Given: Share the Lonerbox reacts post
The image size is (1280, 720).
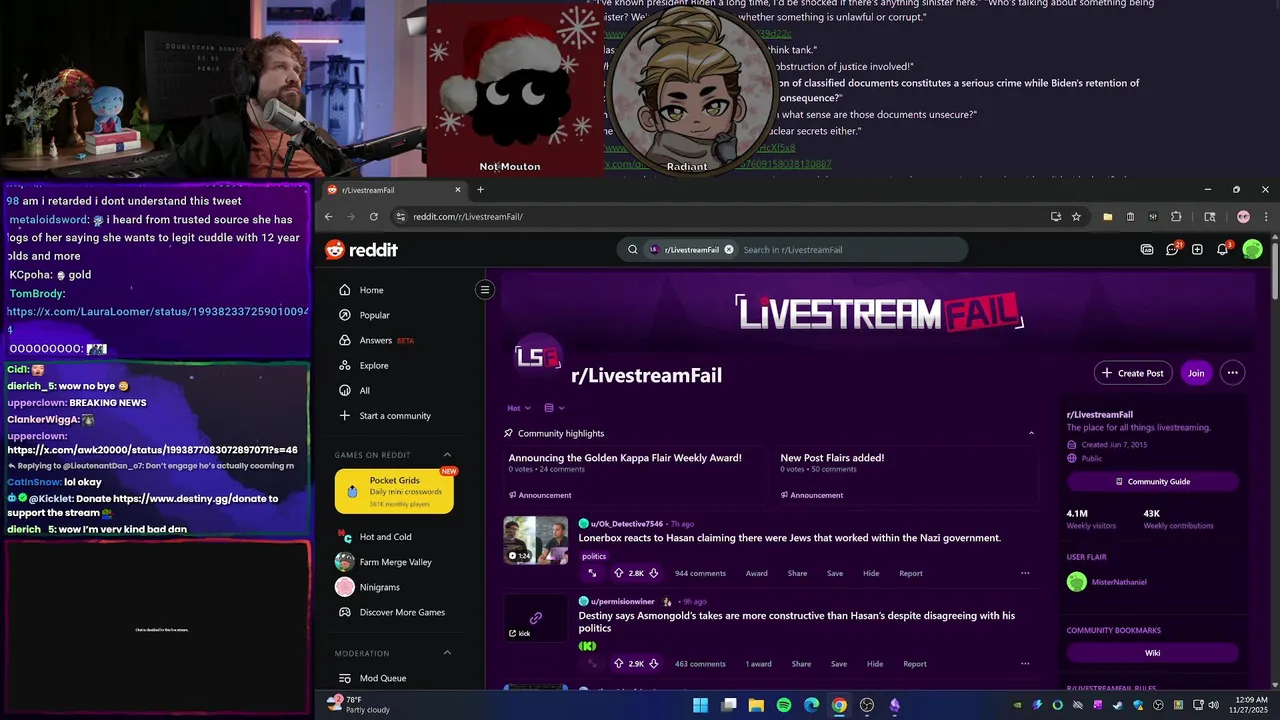Looking at the screenshot, I should 797,573.
